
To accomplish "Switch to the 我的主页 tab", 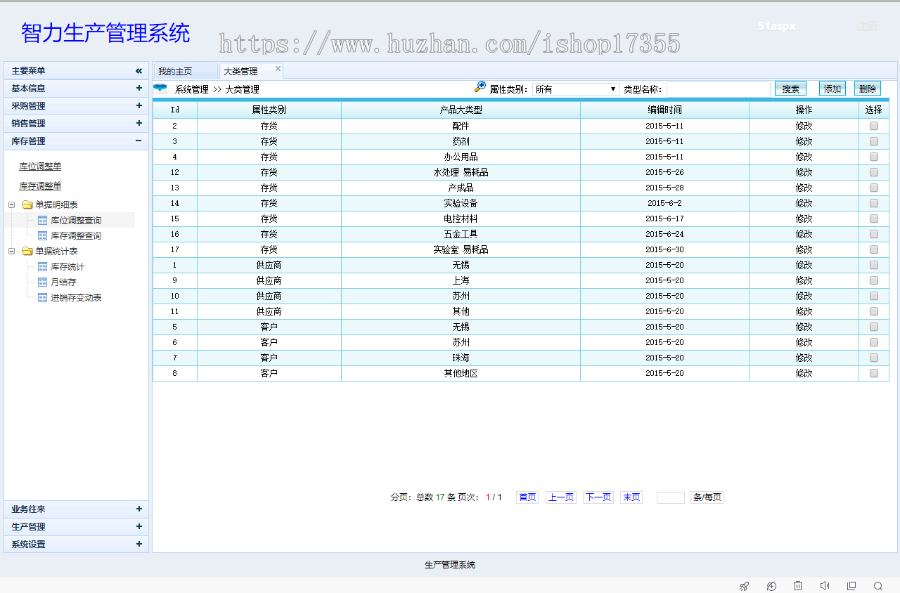I will click(x=175, y=71).
